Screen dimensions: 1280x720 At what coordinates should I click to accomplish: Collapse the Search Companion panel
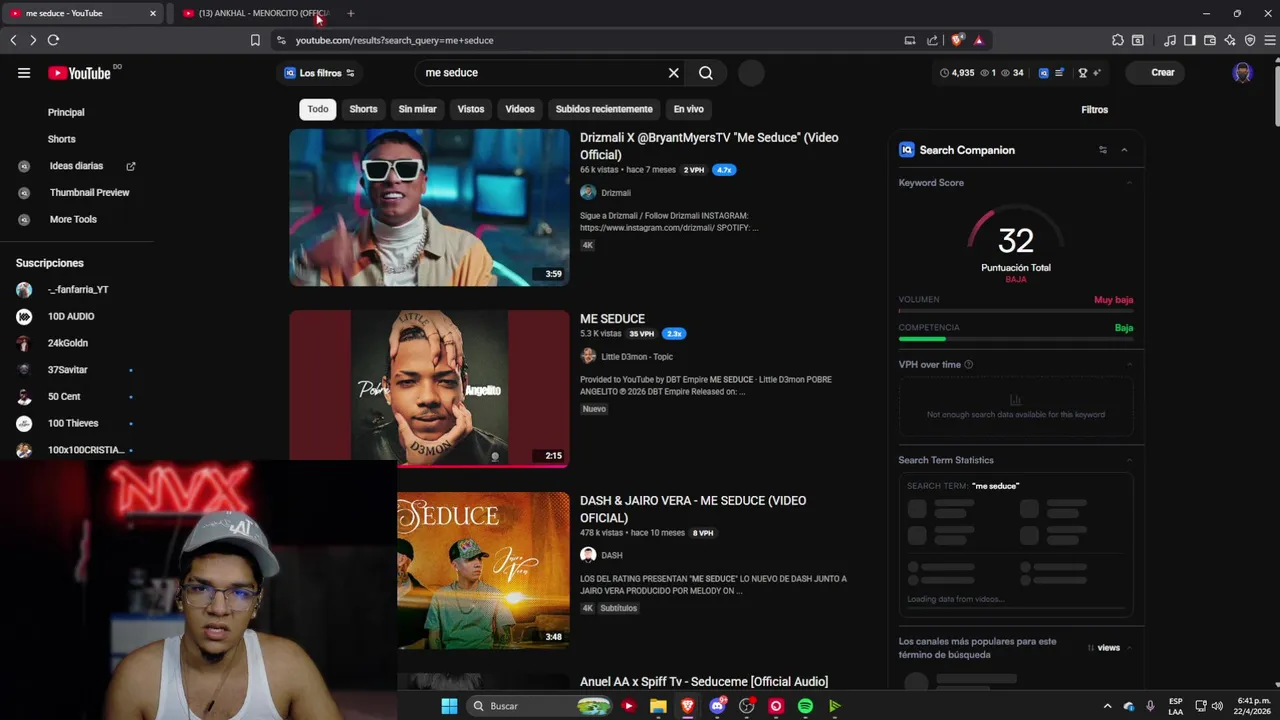point(1124,150)
